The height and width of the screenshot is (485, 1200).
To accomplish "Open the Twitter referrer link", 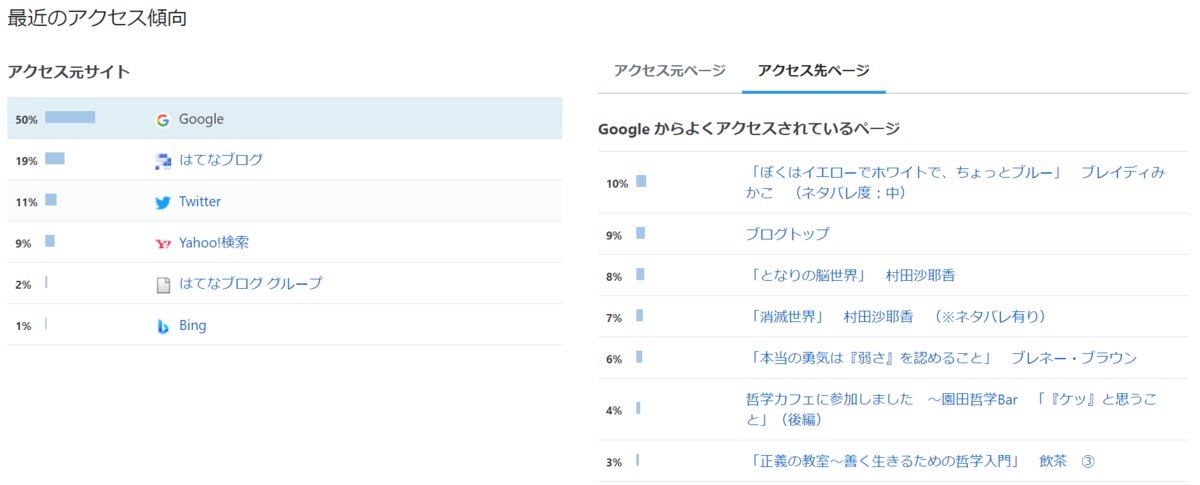I will (200, 201).
